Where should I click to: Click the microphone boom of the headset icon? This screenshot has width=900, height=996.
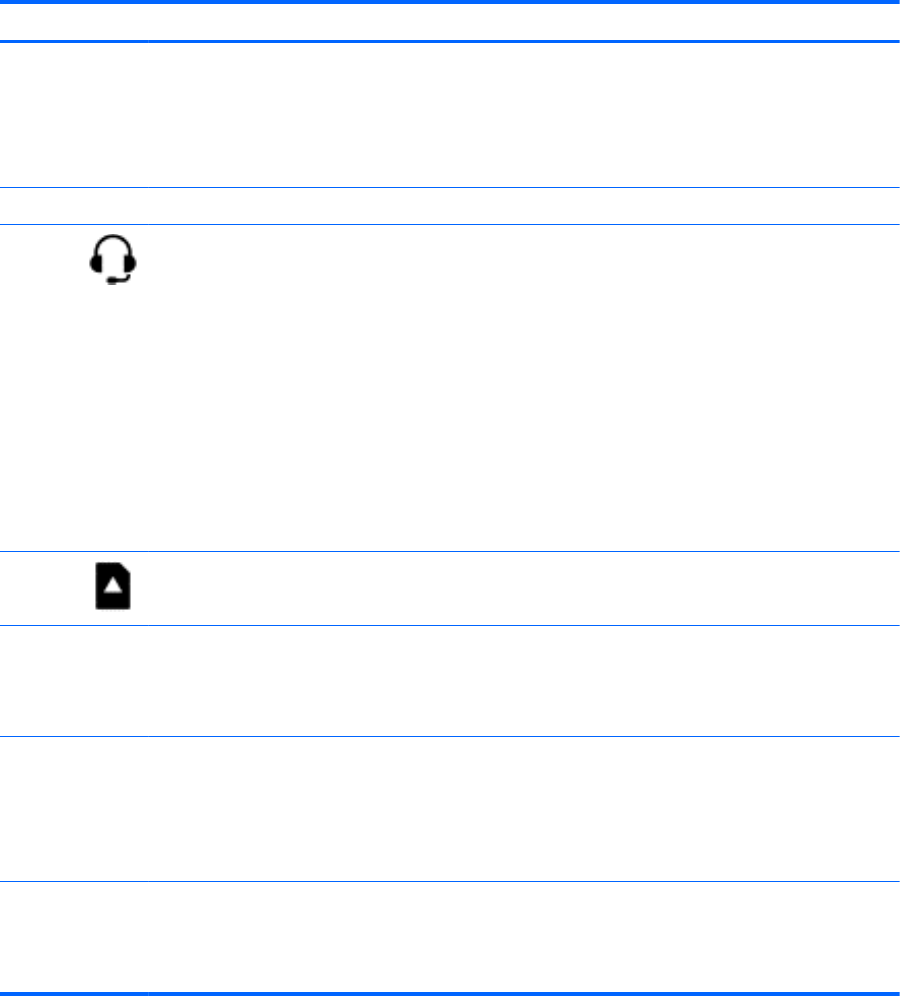119,281
